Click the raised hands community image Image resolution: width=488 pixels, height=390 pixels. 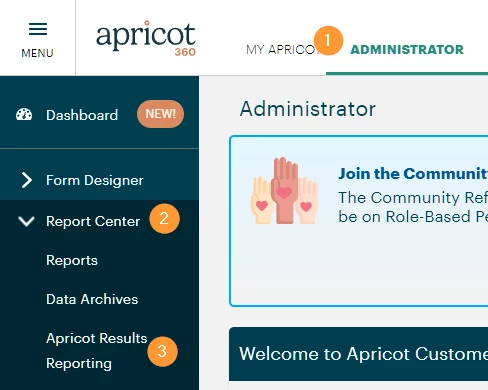(x=284, y=191)
